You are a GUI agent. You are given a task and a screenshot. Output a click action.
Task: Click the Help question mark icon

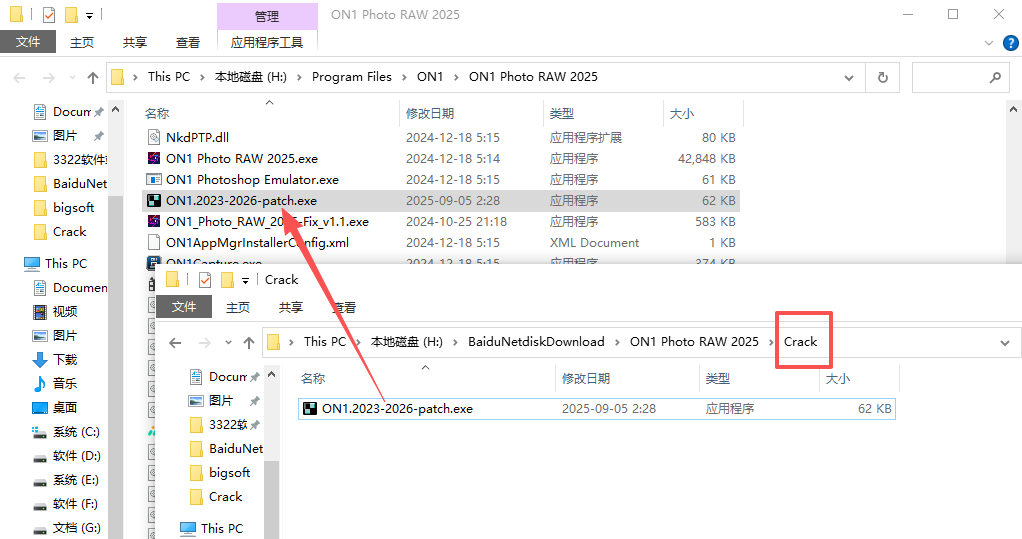click(x=1010, y=43)
